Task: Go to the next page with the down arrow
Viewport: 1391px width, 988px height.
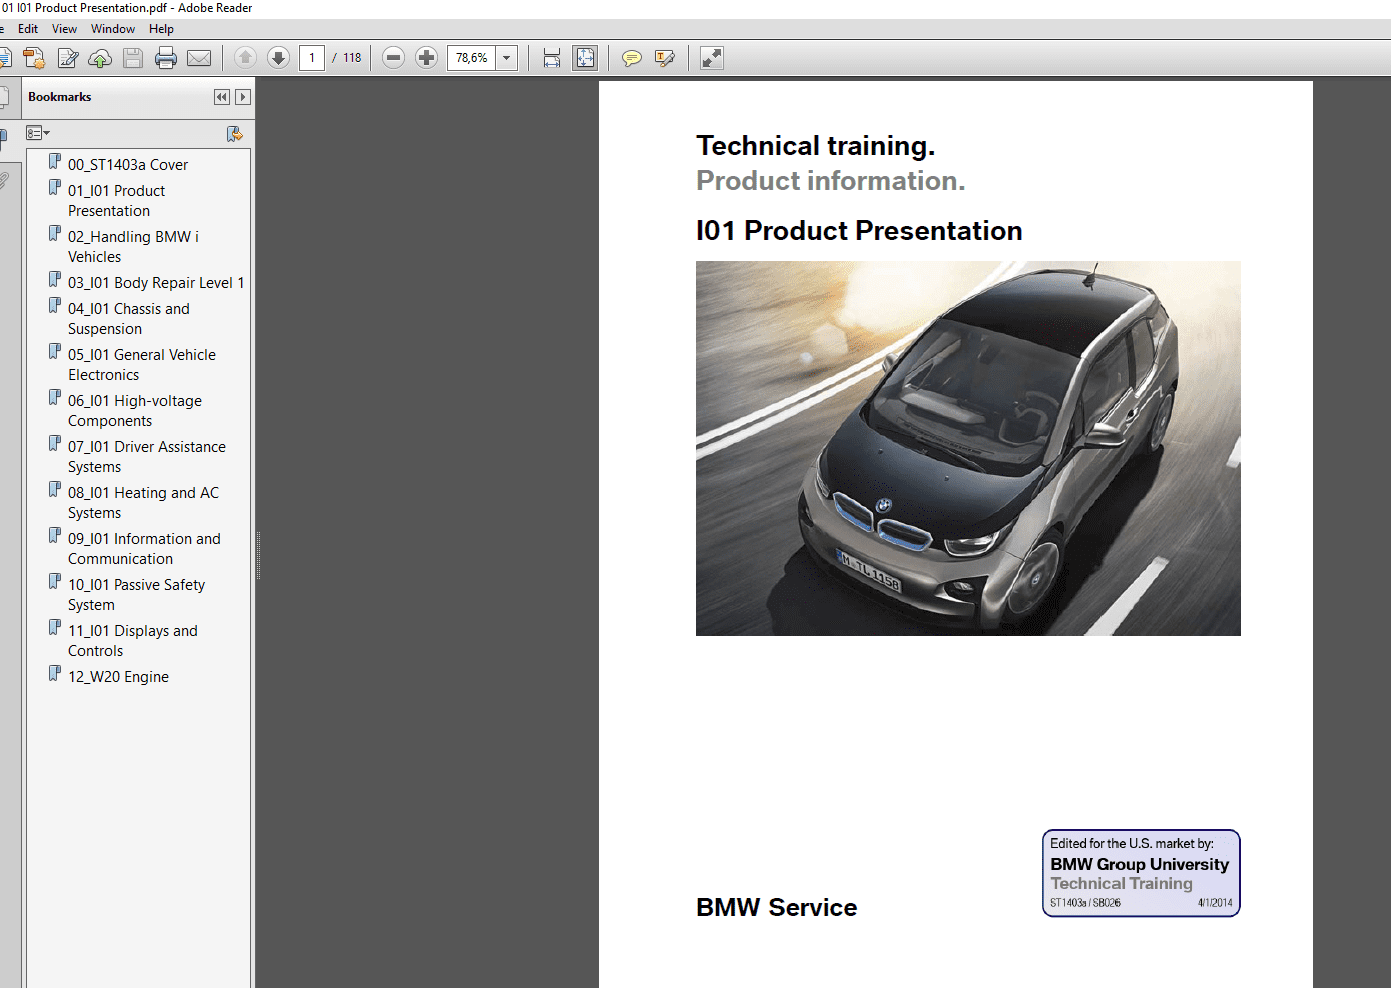Action: 278,58
